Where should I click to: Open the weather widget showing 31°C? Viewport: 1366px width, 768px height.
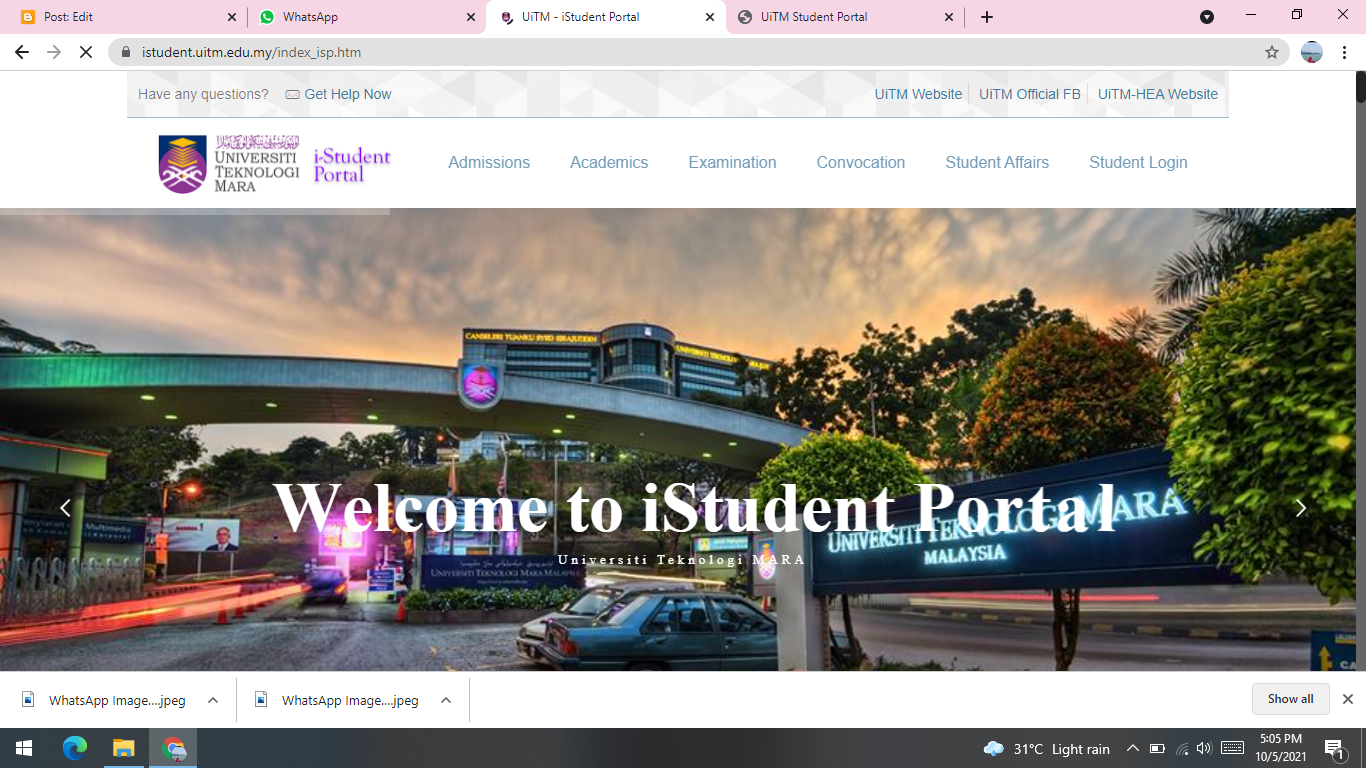[1047, 748]
